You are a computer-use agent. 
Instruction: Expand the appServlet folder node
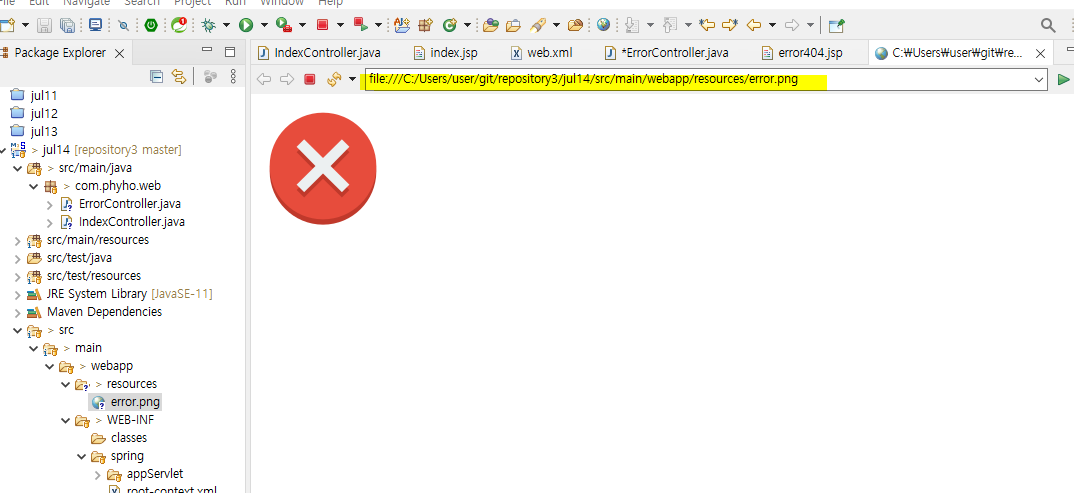tap(97, 474)
